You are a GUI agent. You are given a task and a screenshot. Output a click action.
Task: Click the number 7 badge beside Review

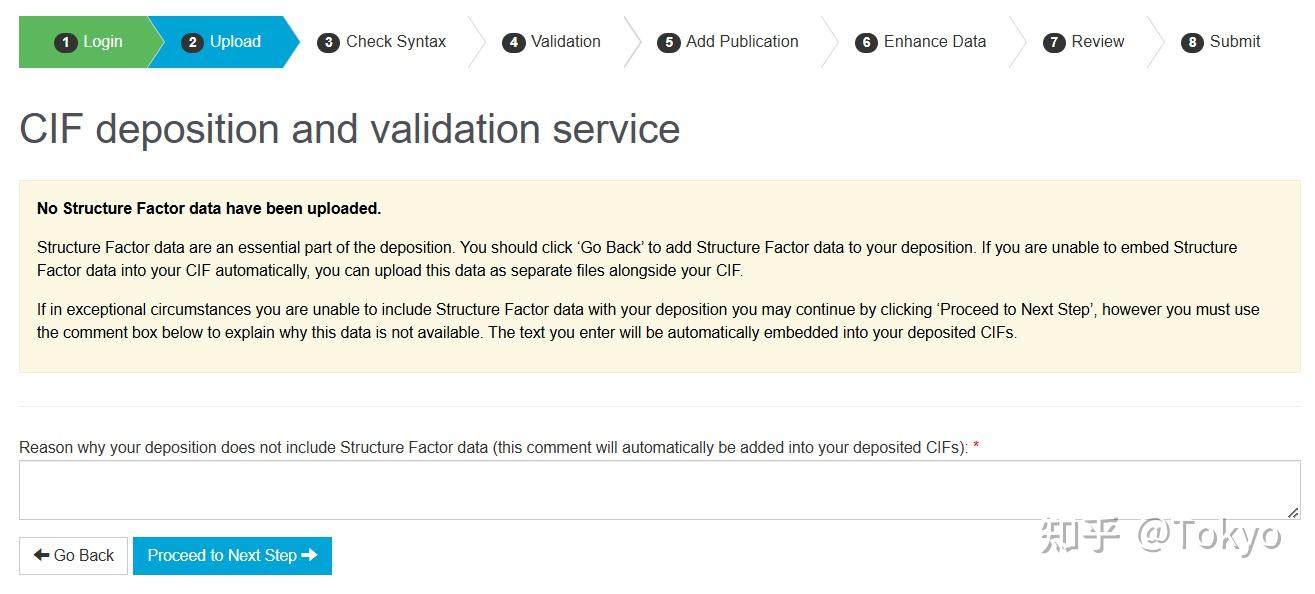tap(1053, 42)
